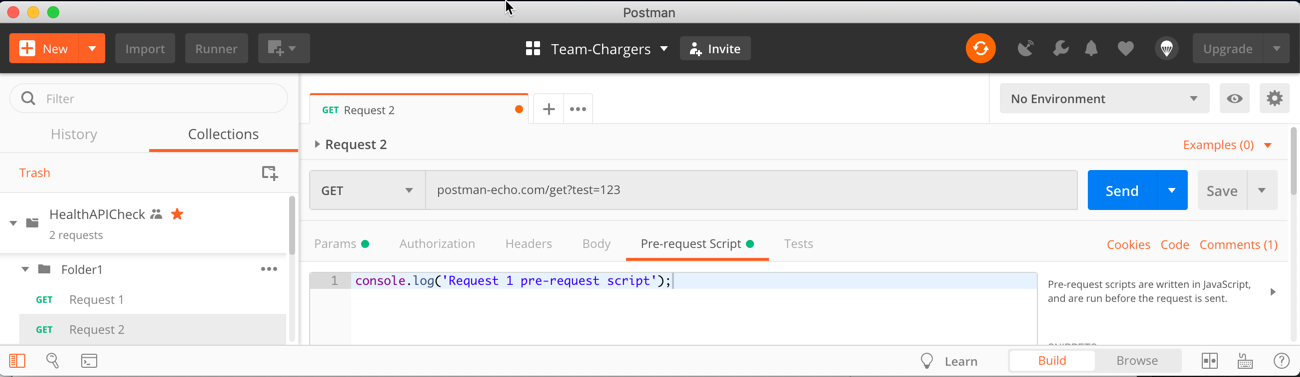Switch to the Headers tab

[528, 243]
